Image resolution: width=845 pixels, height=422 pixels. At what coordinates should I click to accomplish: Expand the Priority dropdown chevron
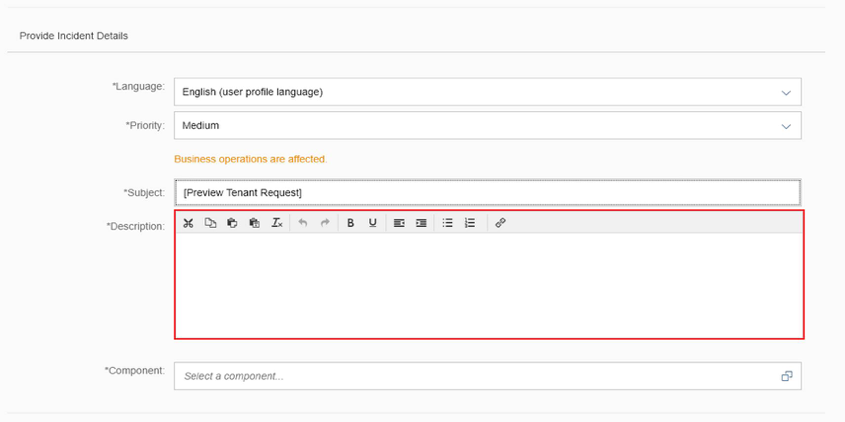pyautogui.click(x=786, y=126)
